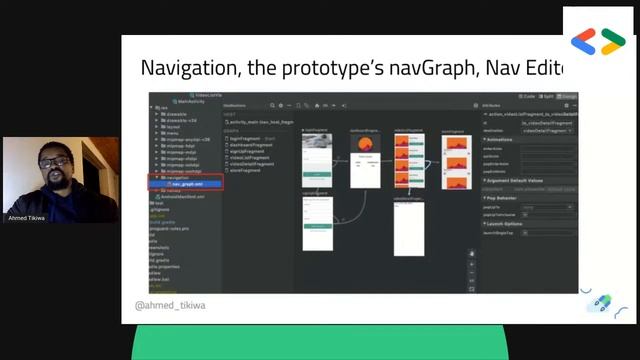This screenshot has width=640, height=360.
Task: Select signUpFragment in Destinations list
Action: [x=245, y=151]
